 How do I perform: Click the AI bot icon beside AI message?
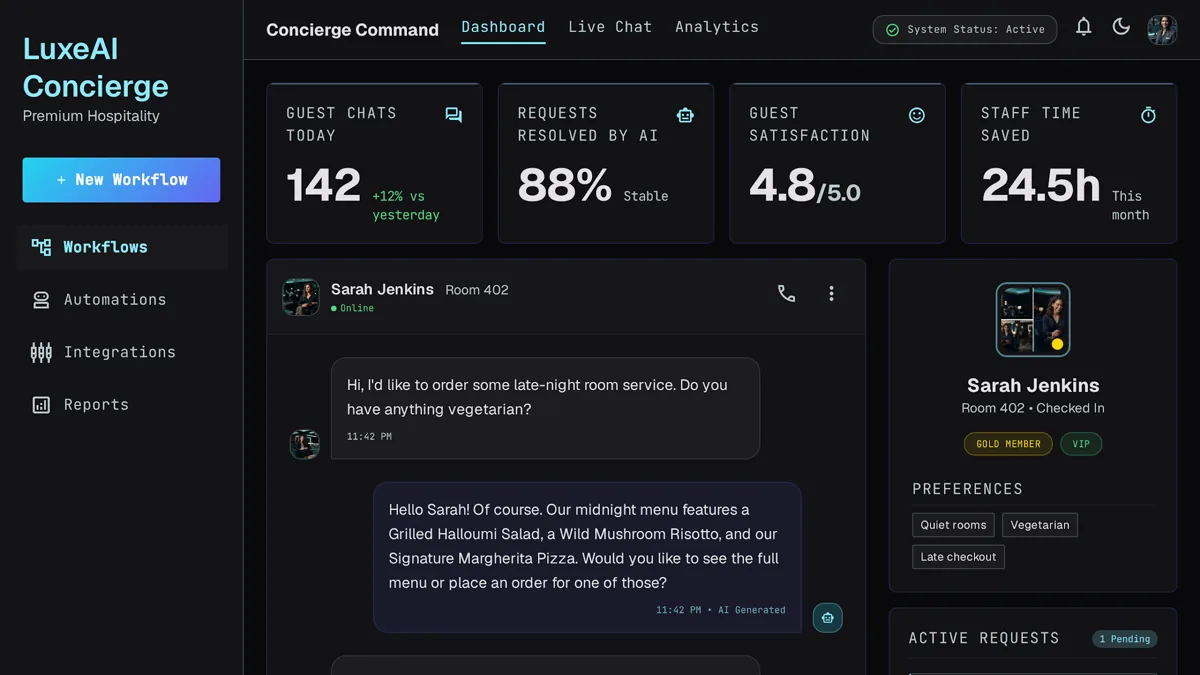click(x=827, y=618)
